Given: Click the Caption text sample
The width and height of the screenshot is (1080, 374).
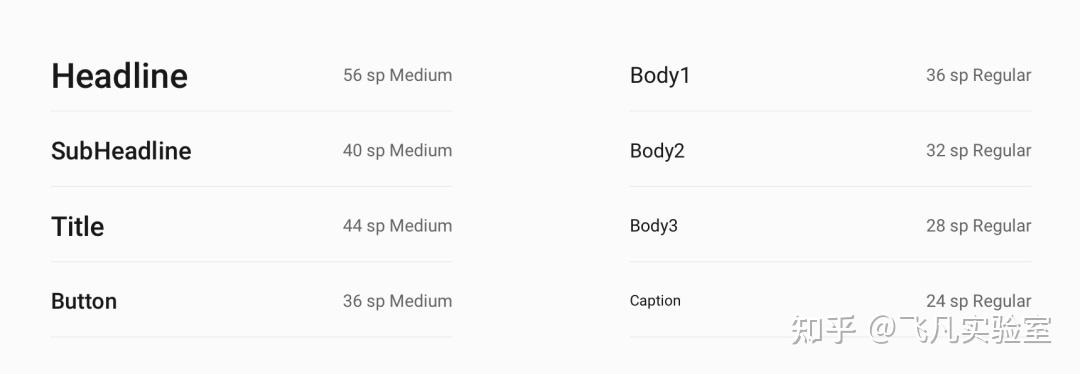Looking at the screenshot, I should tap(655, 301).
